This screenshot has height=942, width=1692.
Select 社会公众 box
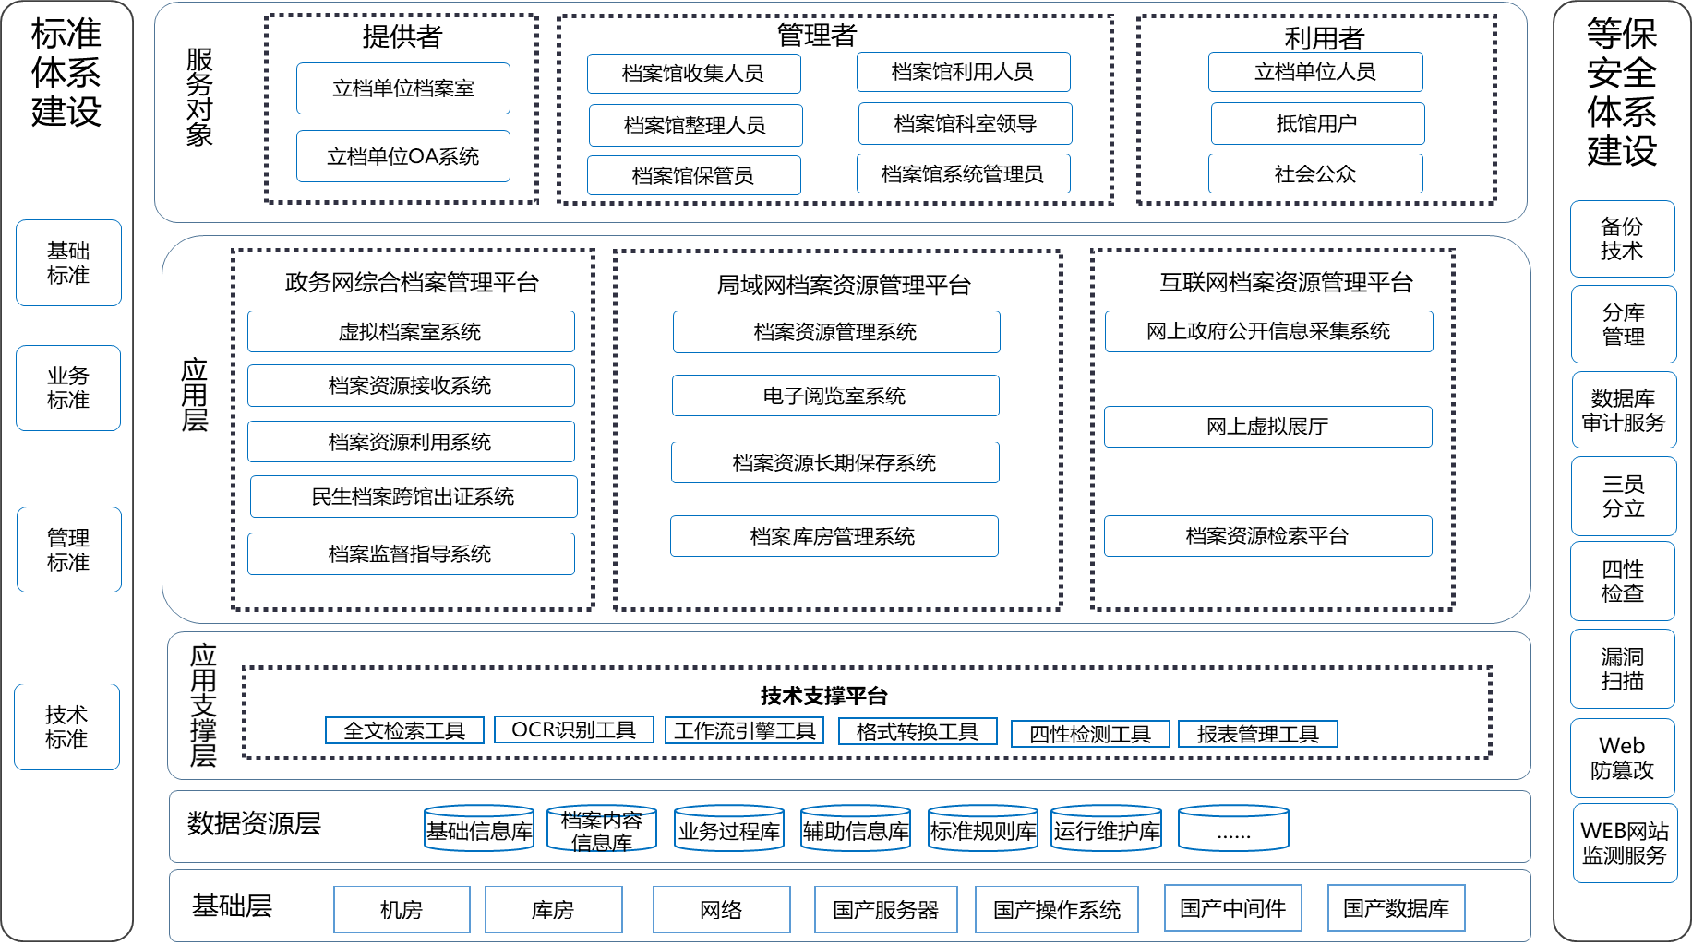click(x=1316, y=174)
